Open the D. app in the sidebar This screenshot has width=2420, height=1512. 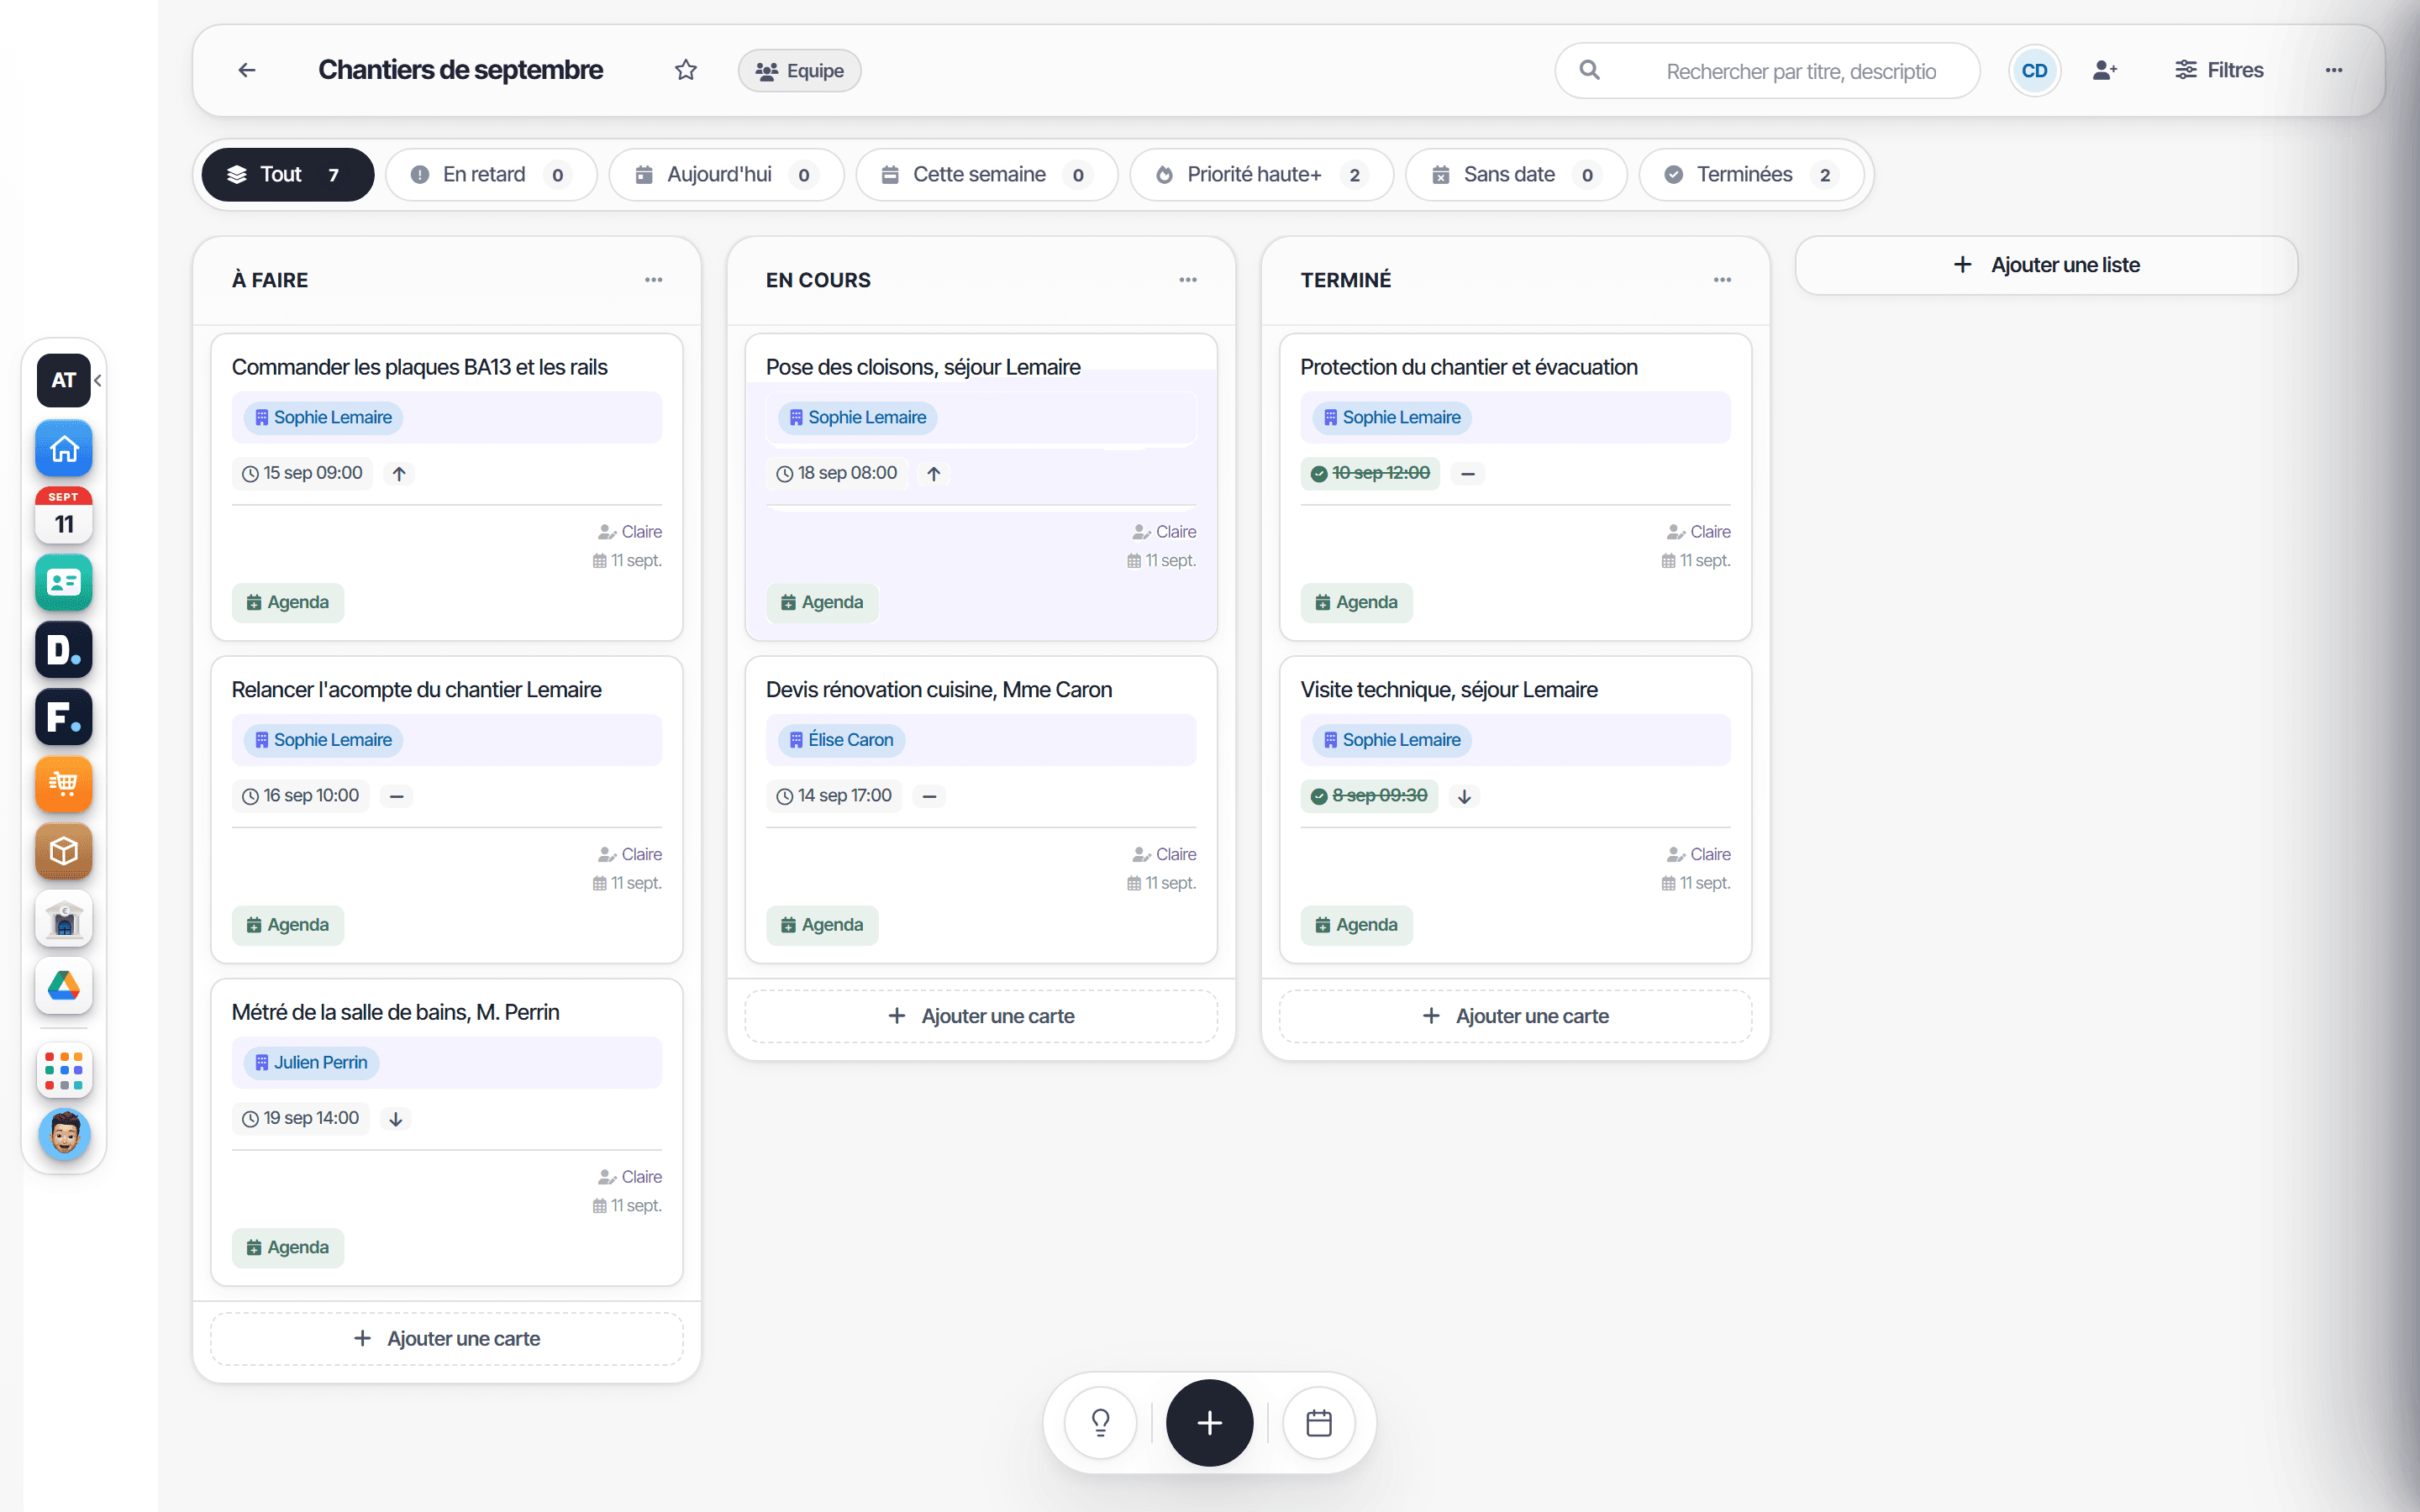[64, 650]
